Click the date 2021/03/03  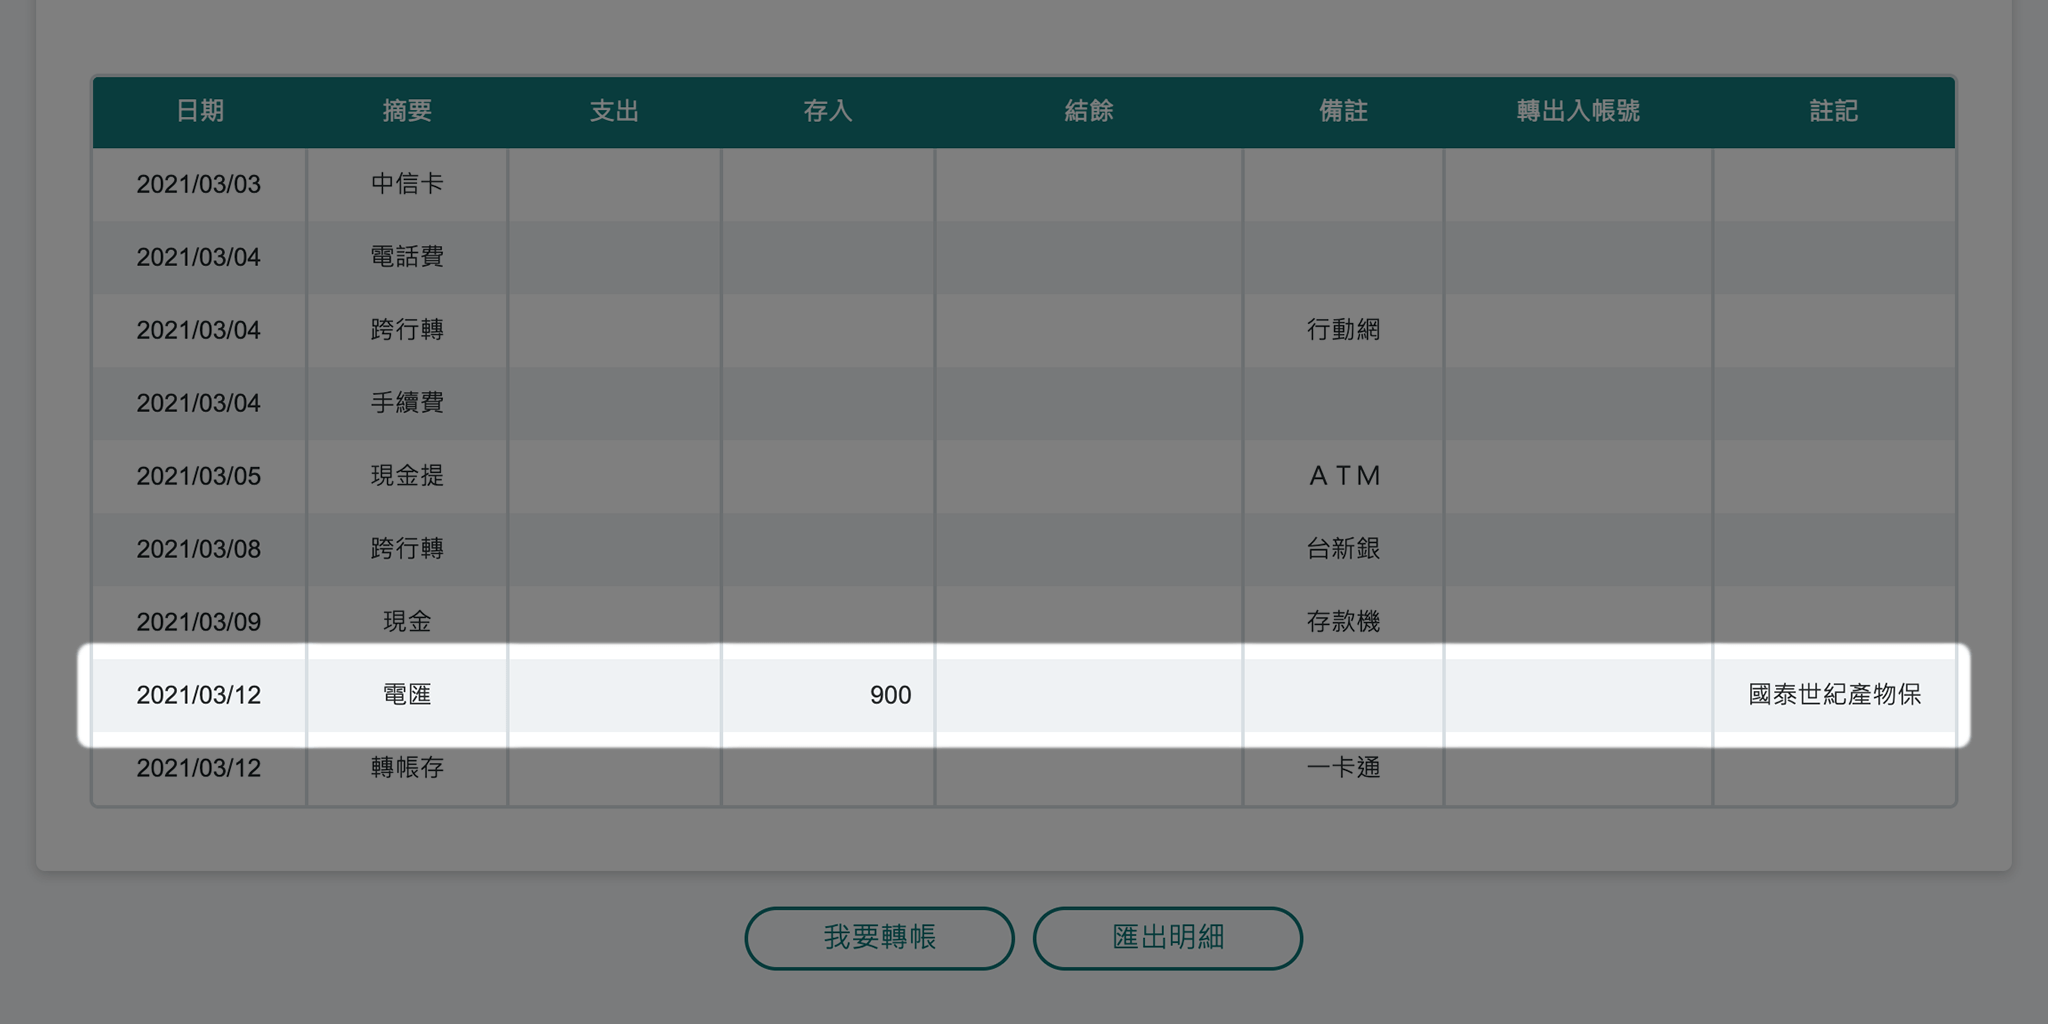pyautogui.click(x=198, y=184)
